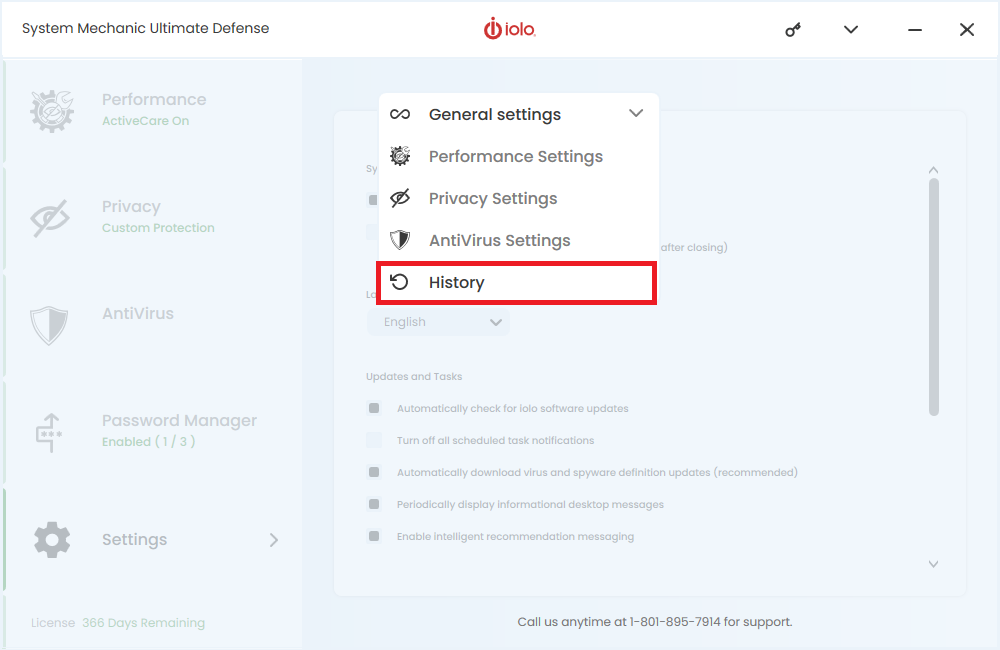Screen dimensions: 1000x650
Task: Click the Performance Settings gear icon in dropdown
Action: 400,156
